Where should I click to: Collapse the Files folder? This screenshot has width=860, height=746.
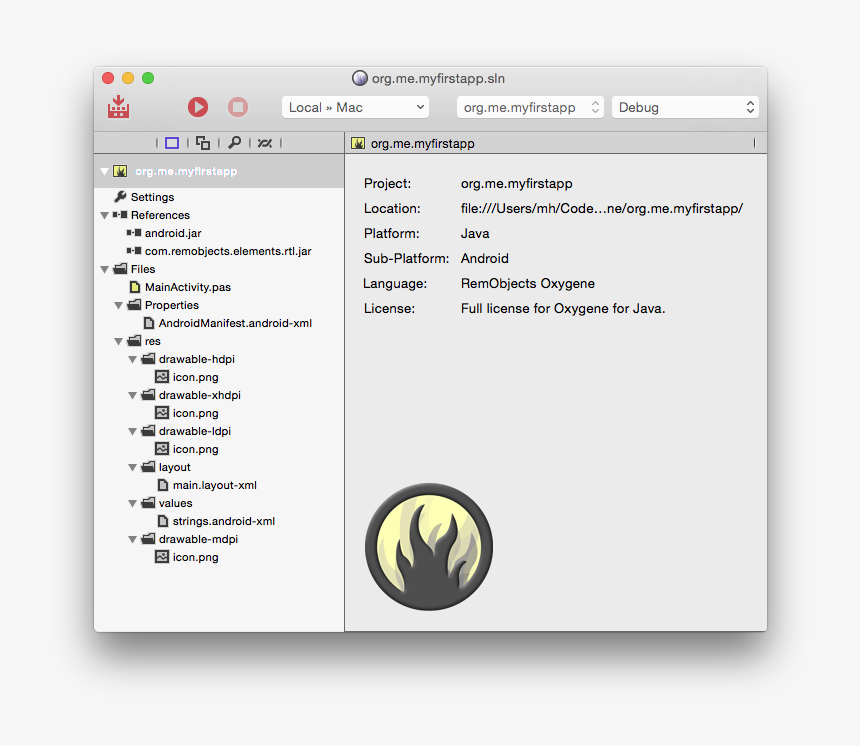click(104, 269)
